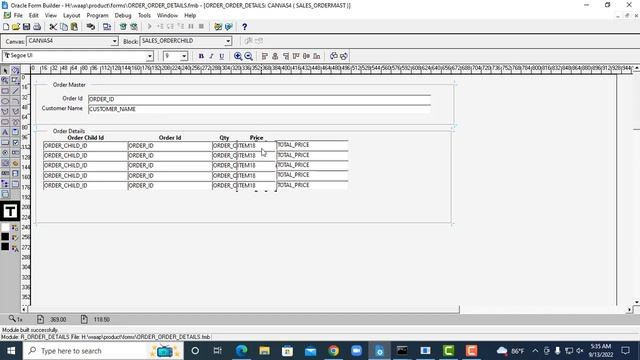The width and height of the screenshot is (640, 360).
Task: Open the Edit menu
Action: pos(33,16)
